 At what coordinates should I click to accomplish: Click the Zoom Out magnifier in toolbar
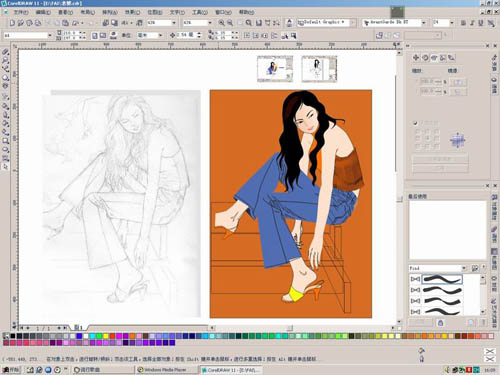[230, 23]
